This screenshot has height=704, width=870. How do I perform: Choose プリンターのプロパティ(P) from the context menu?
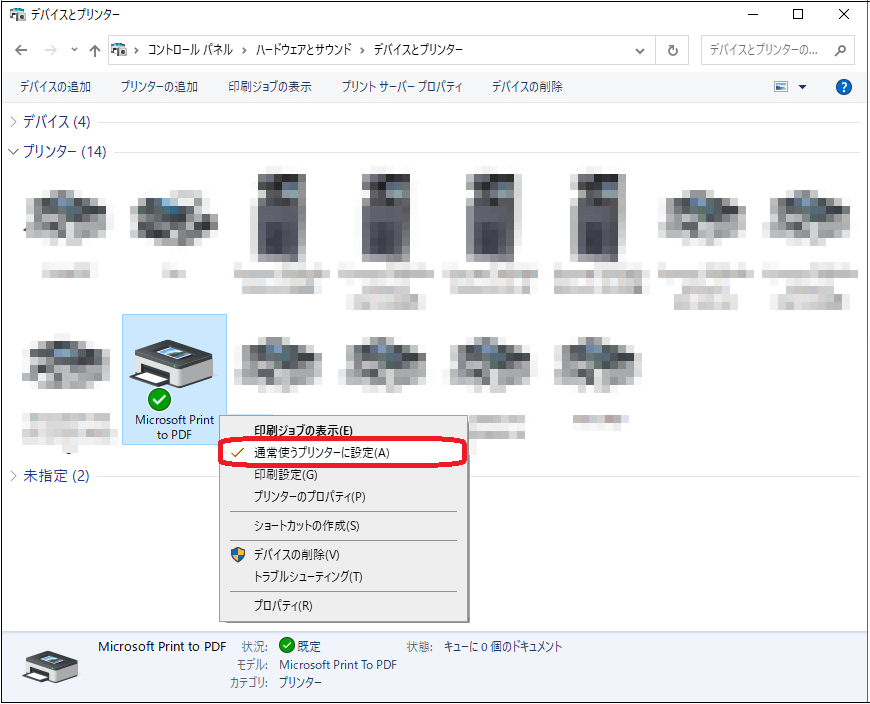click(309, 496)
